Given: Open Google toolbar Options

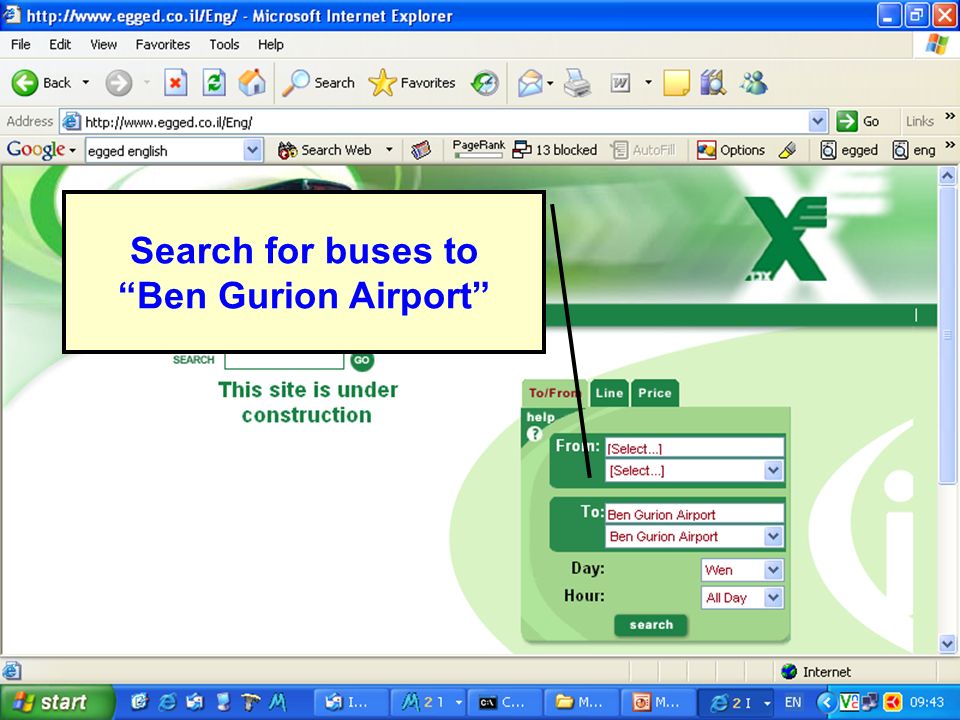Looking at the screenshot, I should click(731, 150).
